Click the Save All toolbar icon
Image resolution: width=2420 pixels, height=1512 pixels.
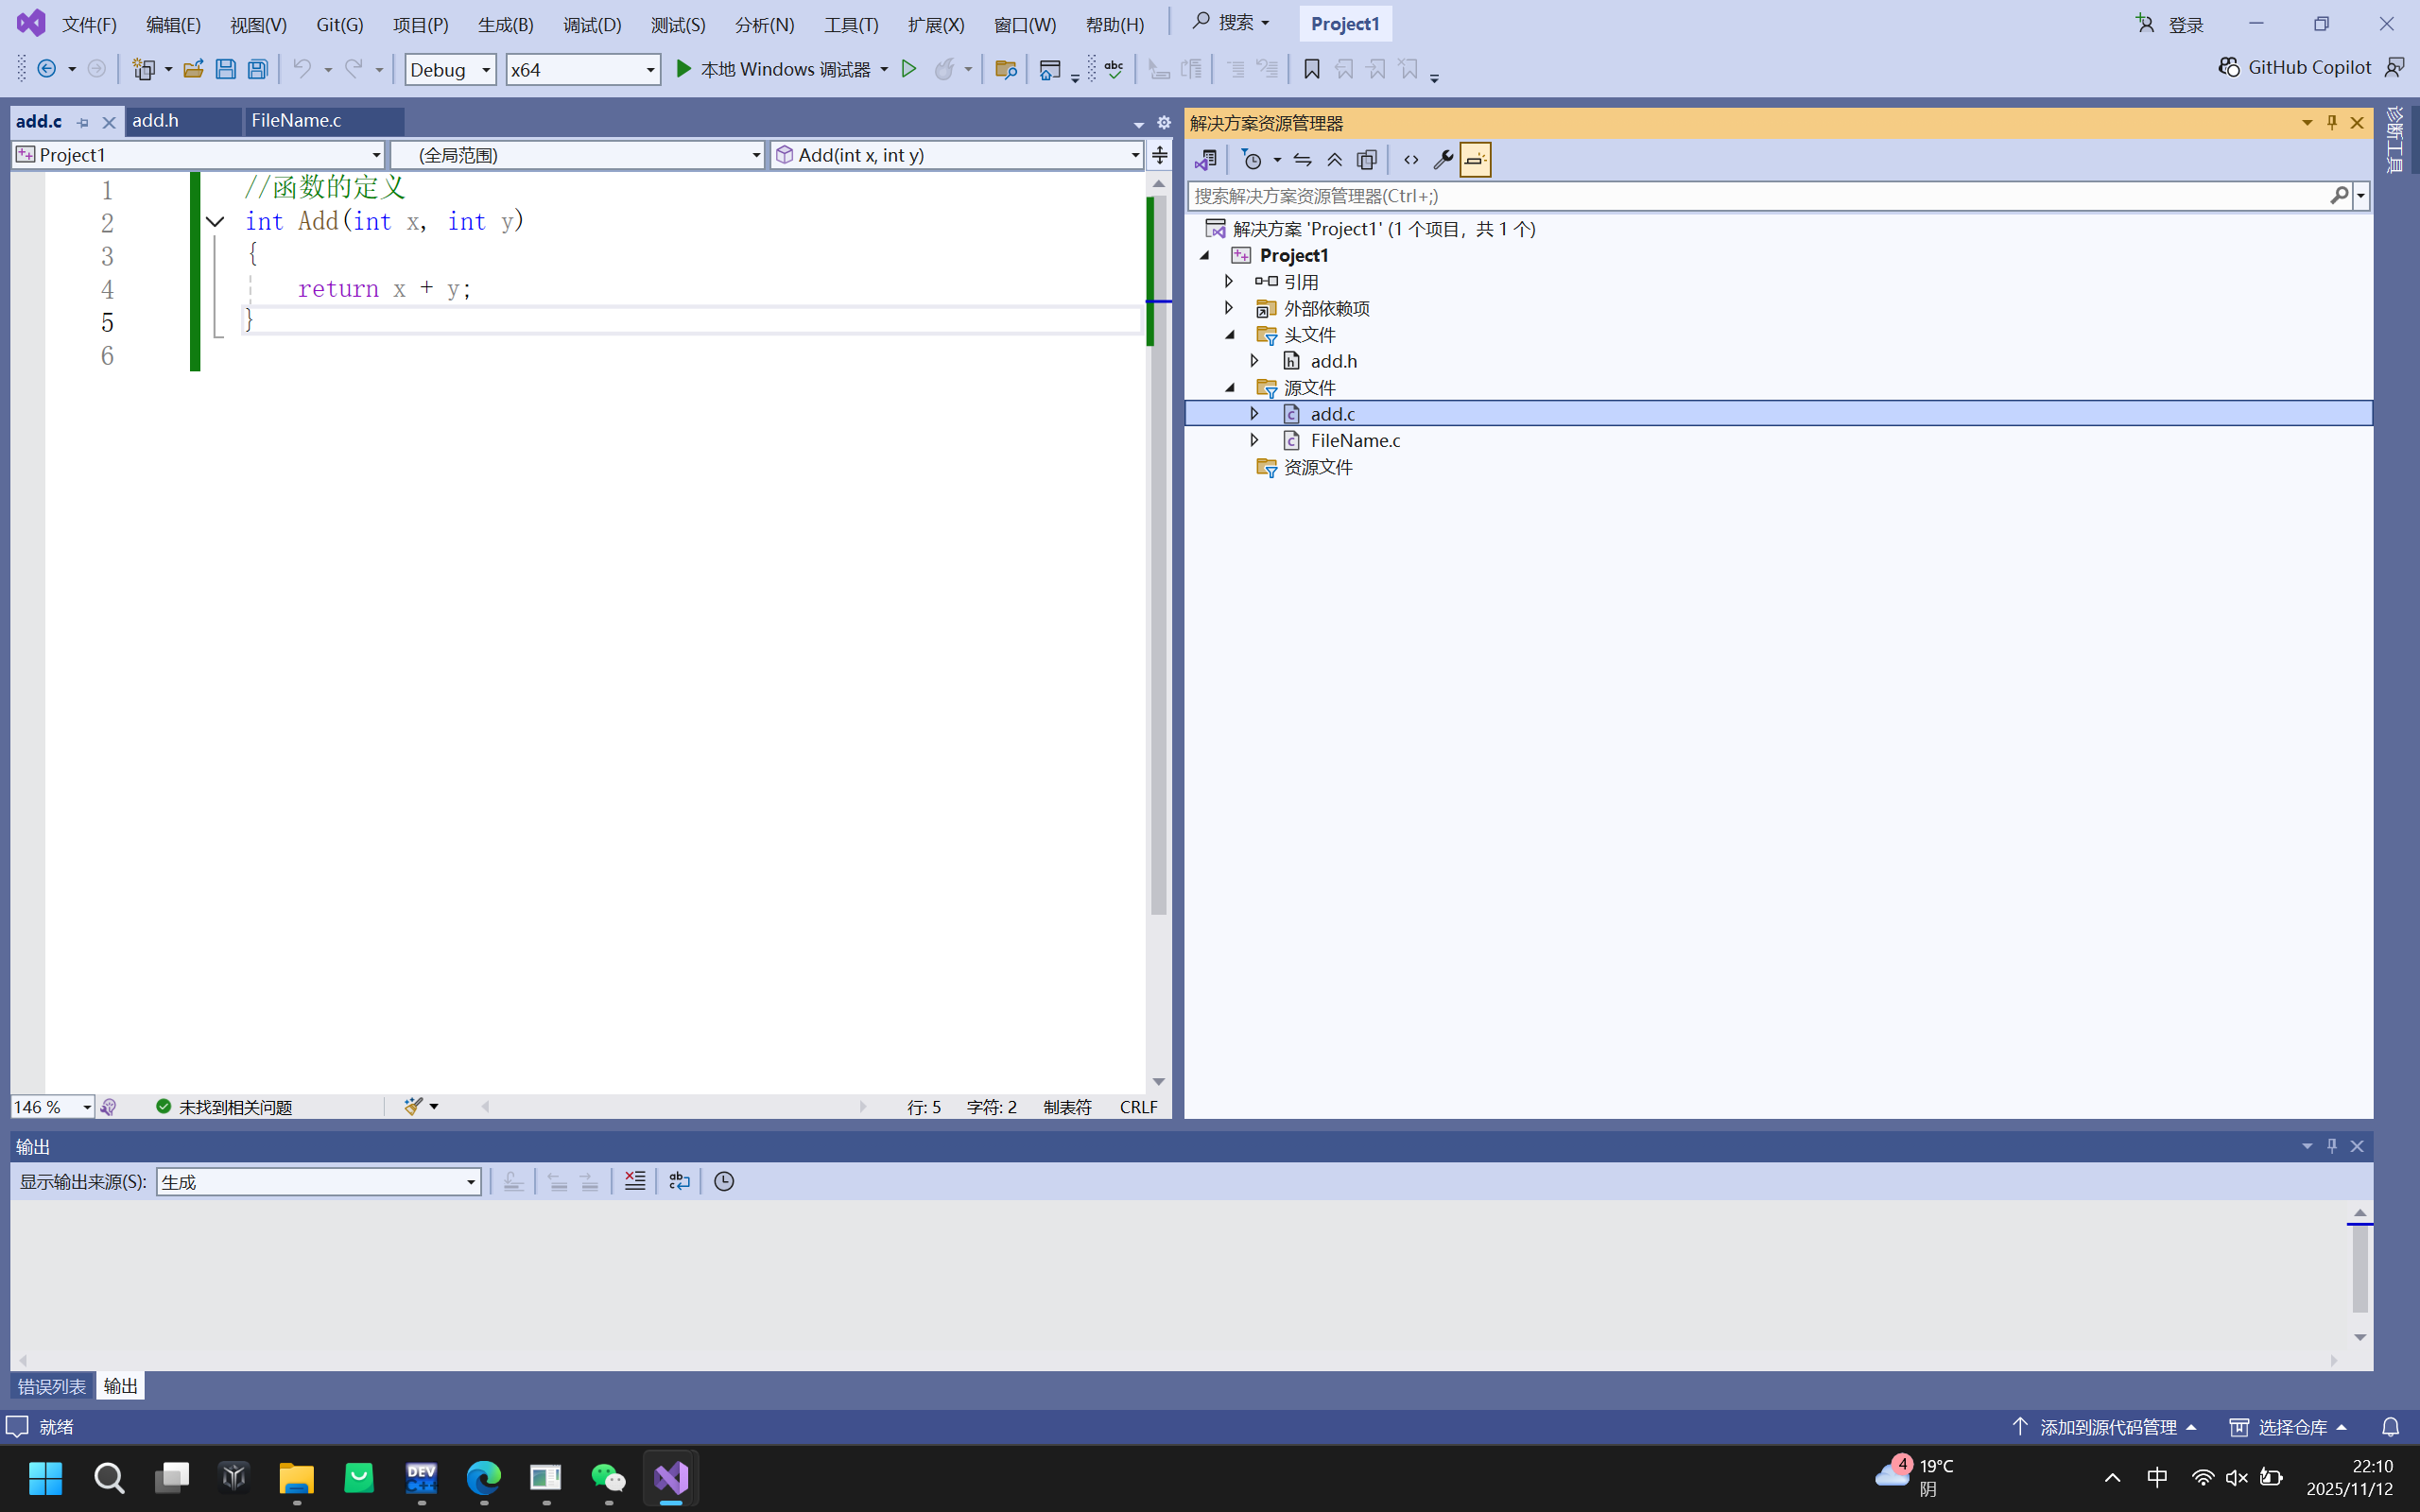[258, 69]
